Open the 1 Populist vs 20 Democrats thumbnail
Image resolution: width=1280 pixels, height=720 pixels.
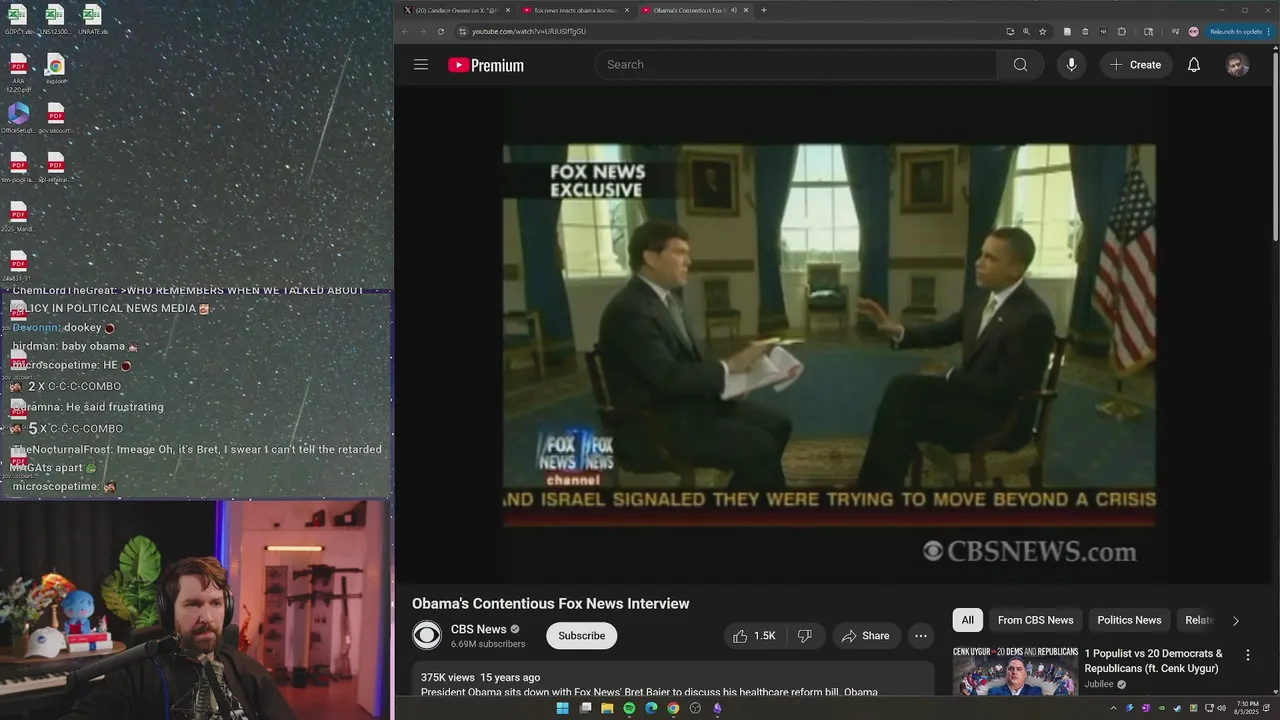point(1015,671)
